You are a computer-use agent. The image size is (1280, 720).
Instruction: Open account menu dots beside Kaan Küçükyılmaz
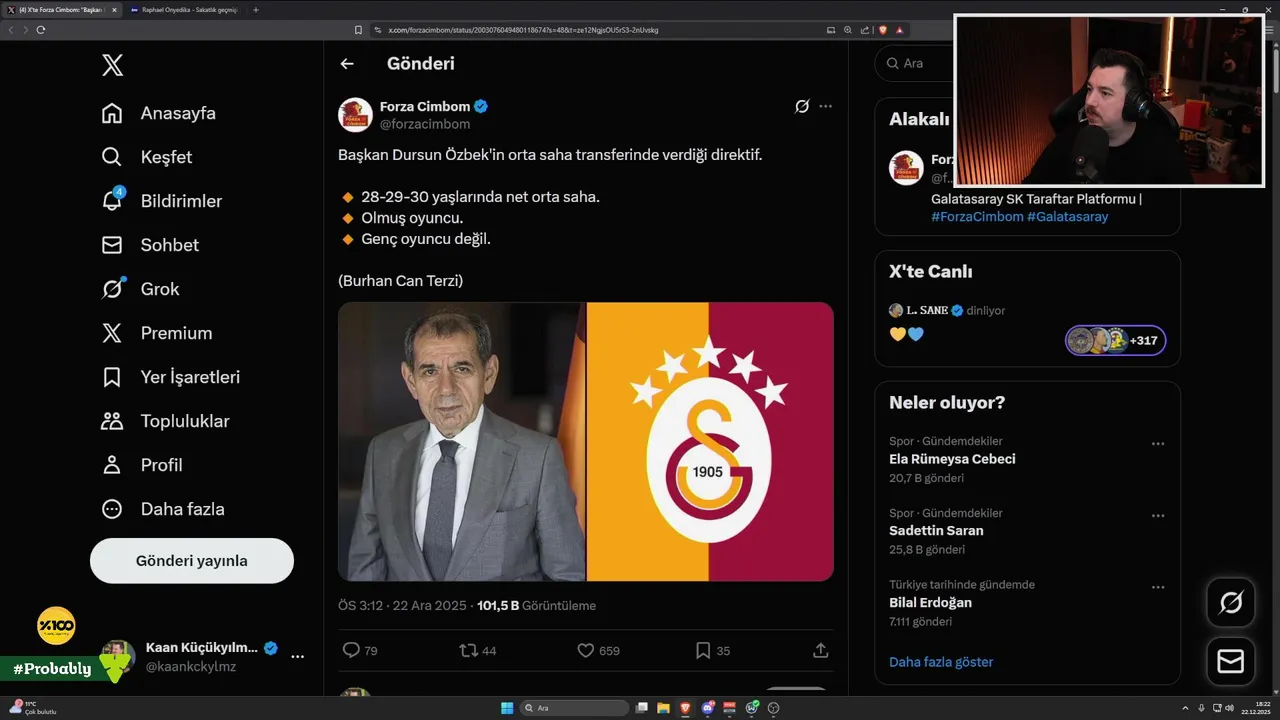pyautogui.click(x=298, y=657)
